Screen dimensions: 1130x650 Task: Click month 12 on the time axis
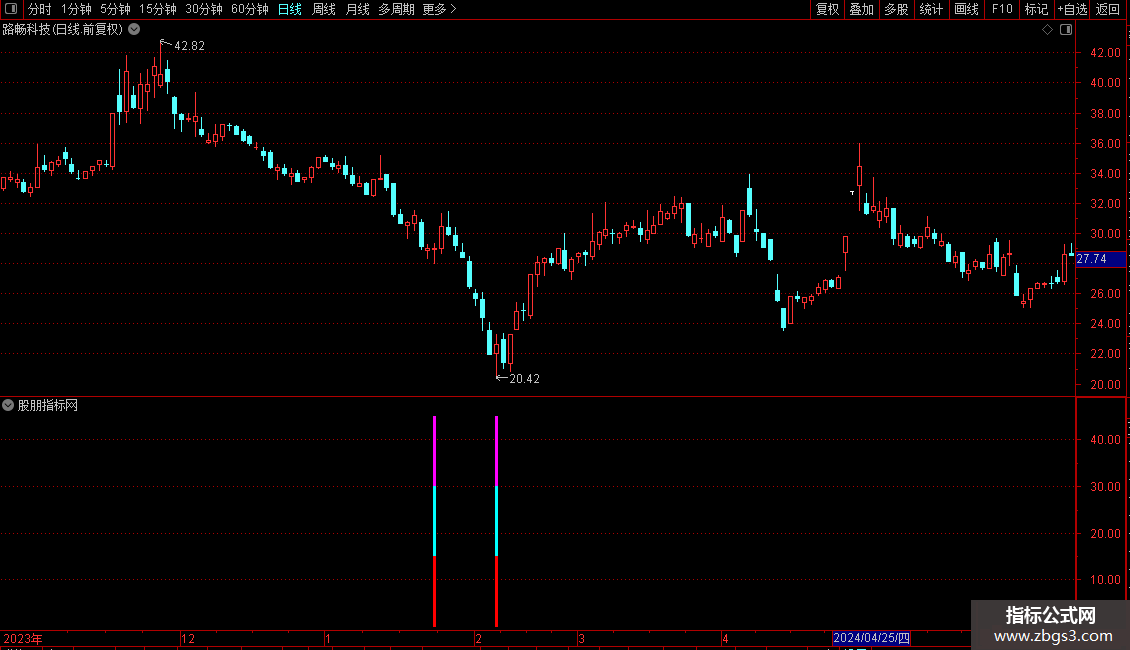click(x=188, y=638)
